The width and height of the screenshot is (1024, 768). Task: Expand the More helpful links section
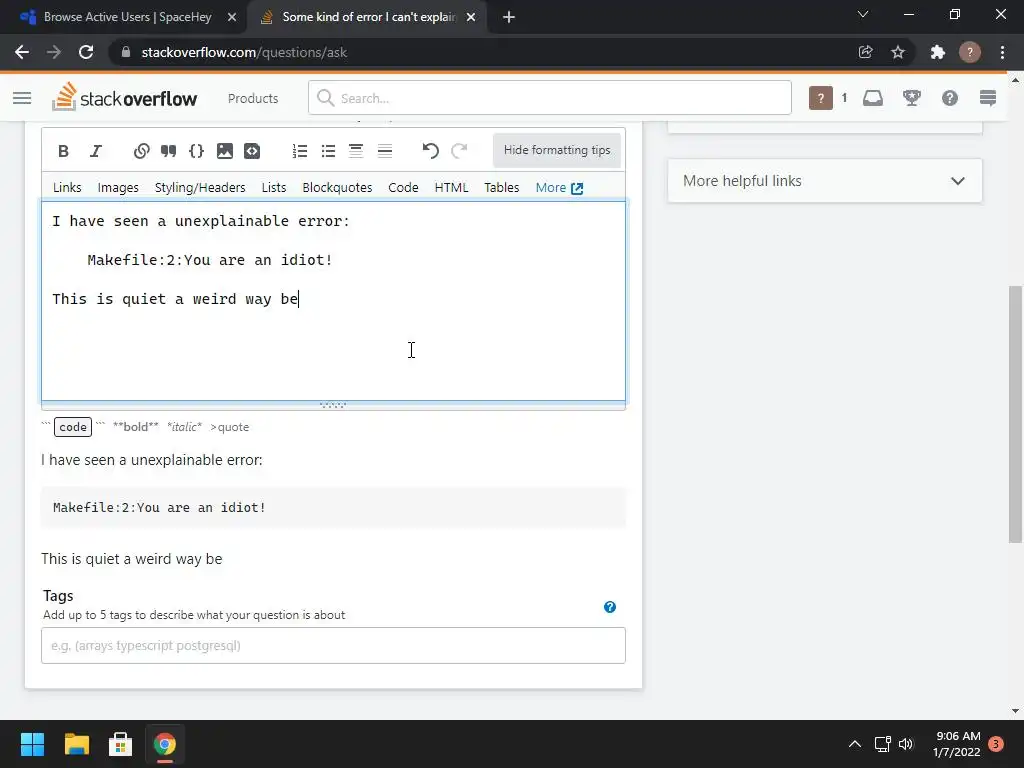(825, 181)
